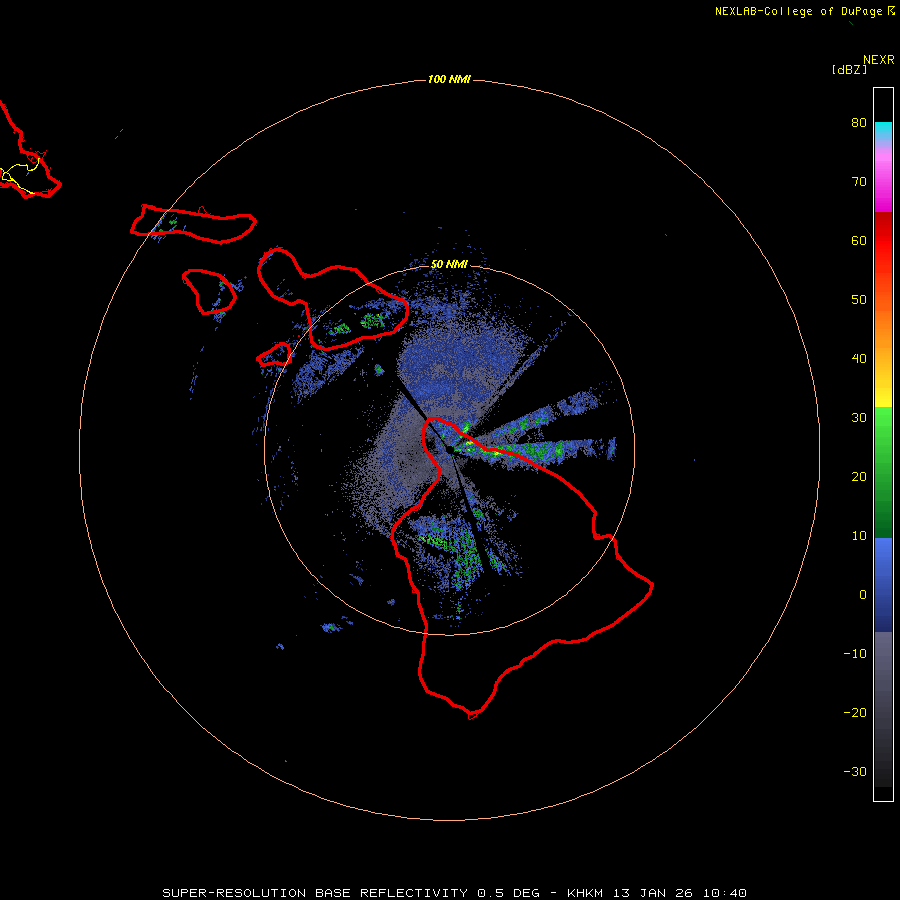The width and height of the screenshot is (900, 900).
Task: Click the 0 value on the dBZ scale
Action: coord(863,595)
